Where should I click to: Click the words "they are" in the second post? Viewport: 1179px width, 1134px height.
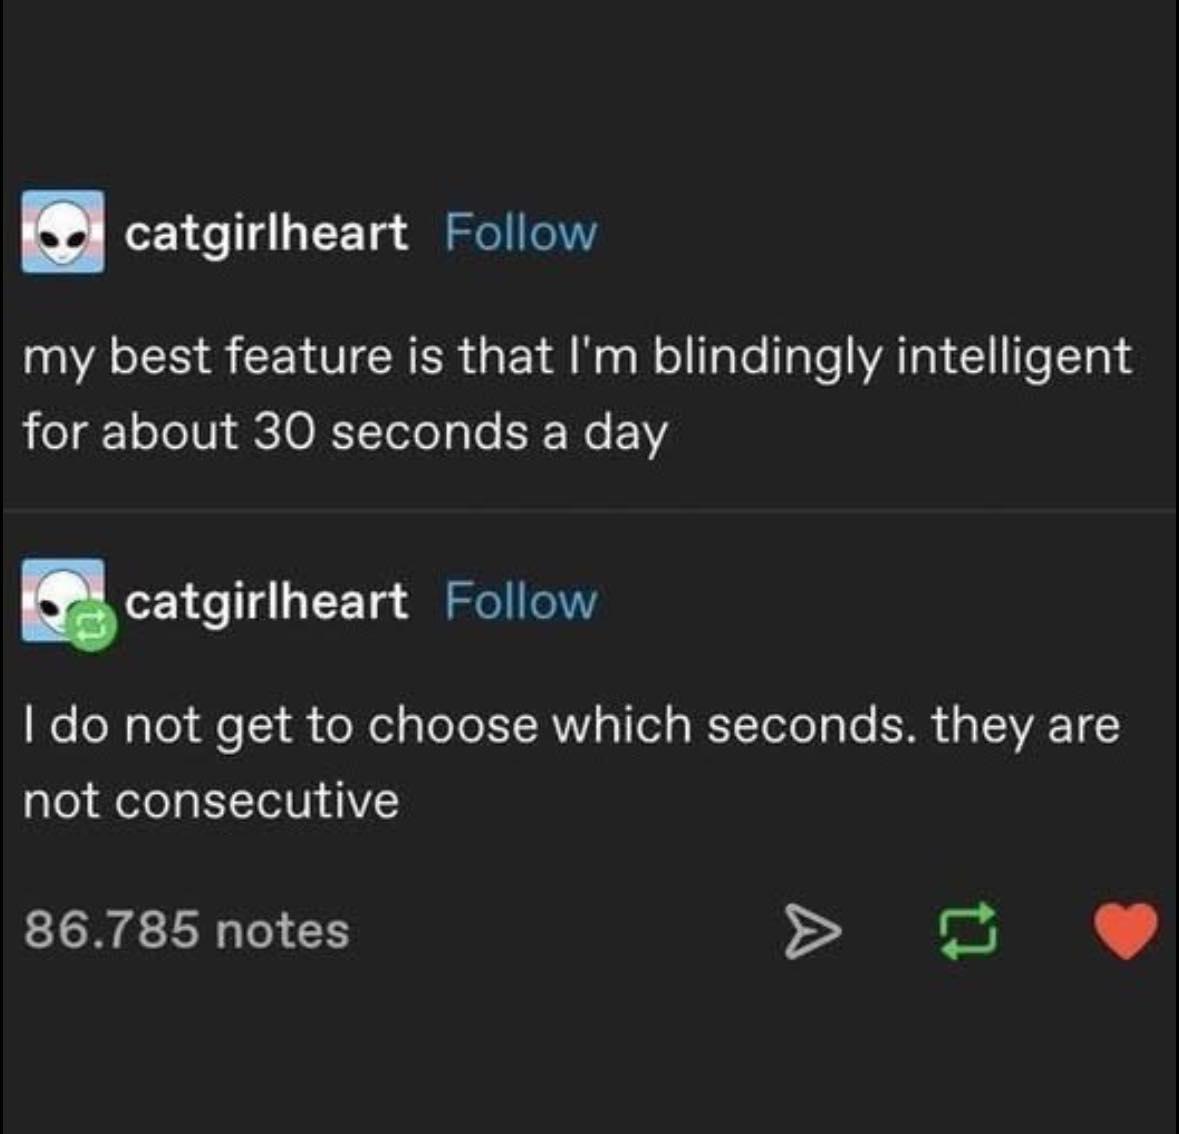(x=1025, y=725)
